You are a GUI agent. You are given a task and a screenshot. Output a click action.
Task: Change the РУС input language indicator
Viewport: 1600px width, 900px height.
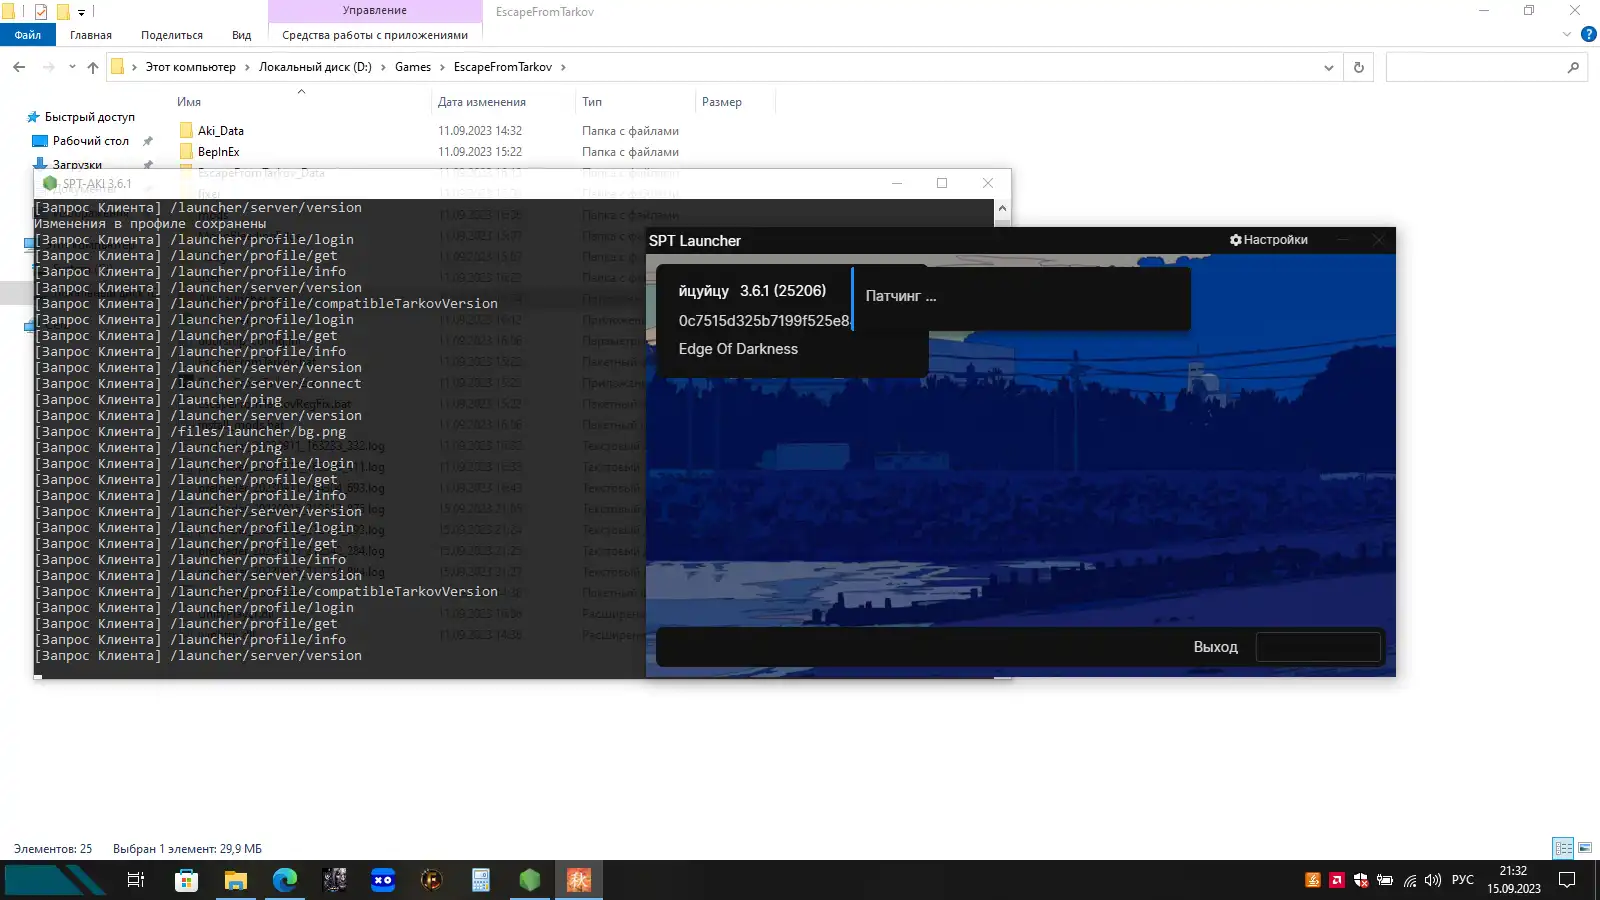pos(1463,880)
